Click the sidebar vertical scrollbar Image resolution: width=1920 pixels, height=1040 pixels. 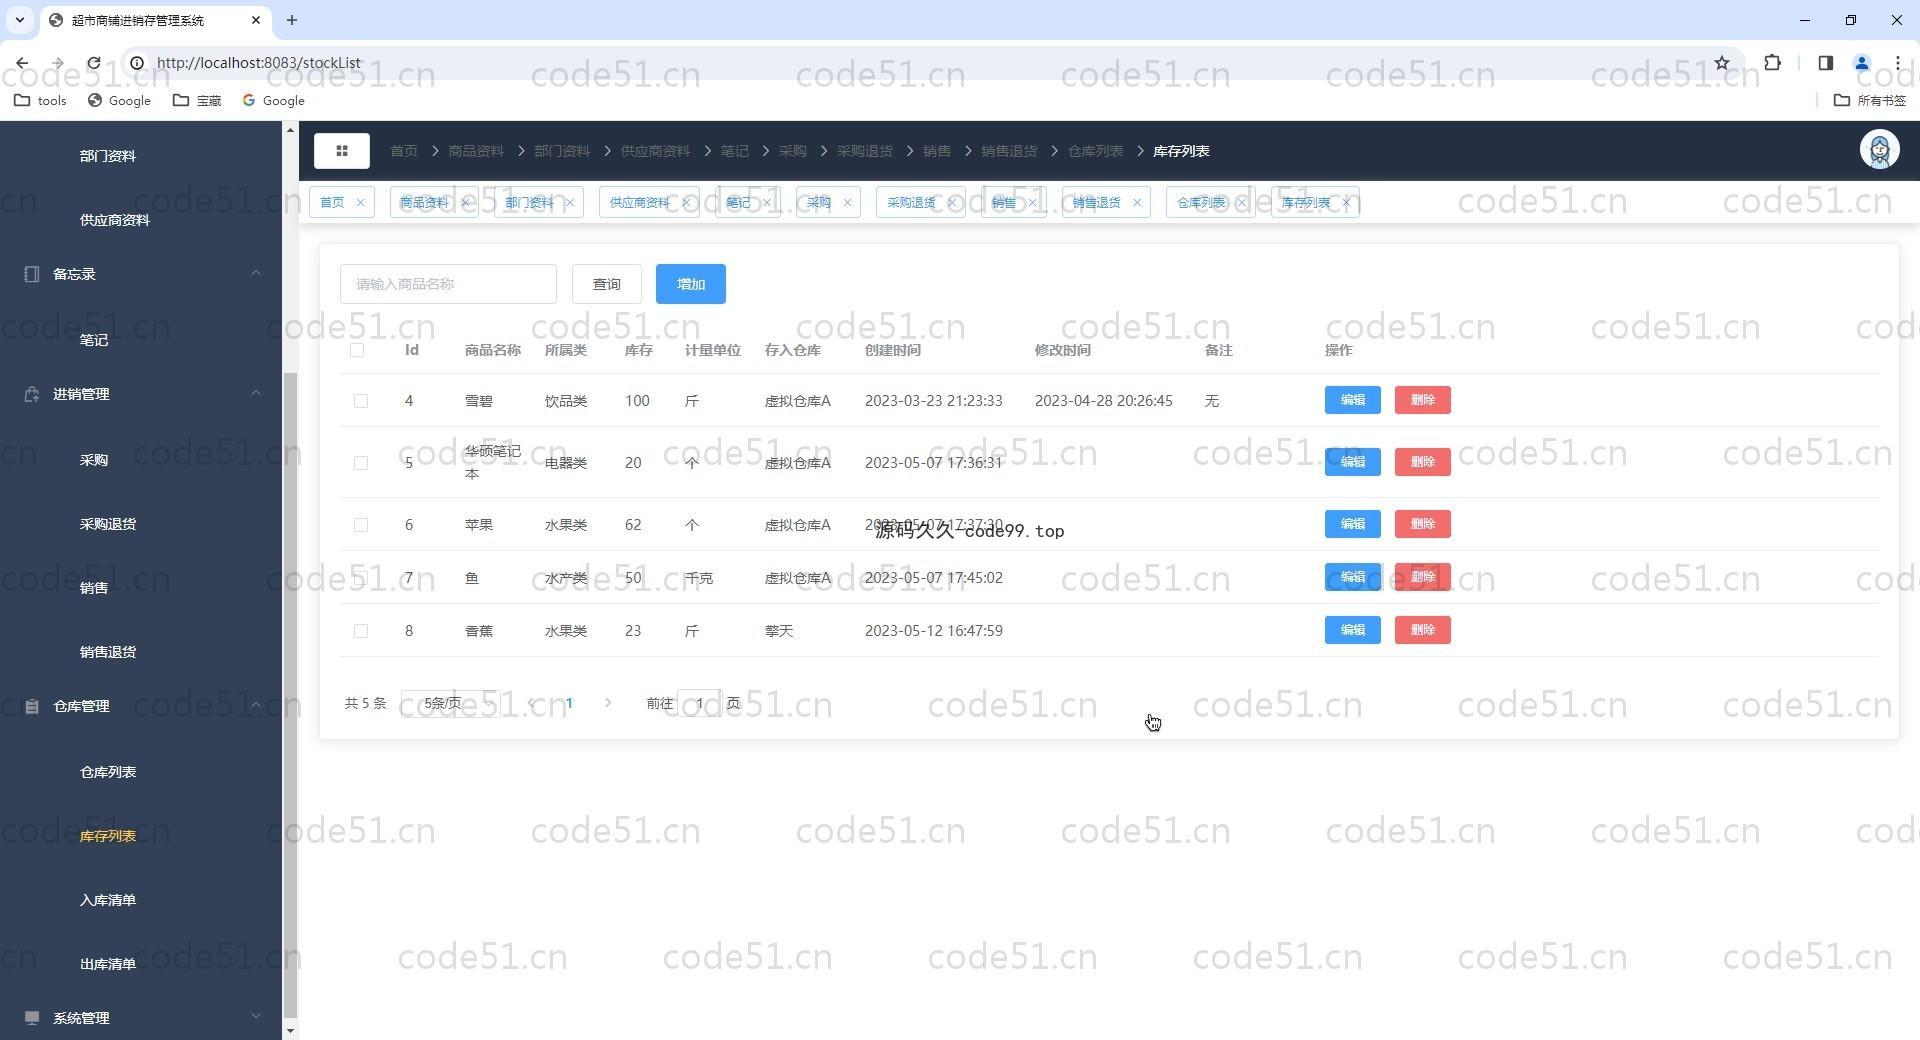point(291,695)
